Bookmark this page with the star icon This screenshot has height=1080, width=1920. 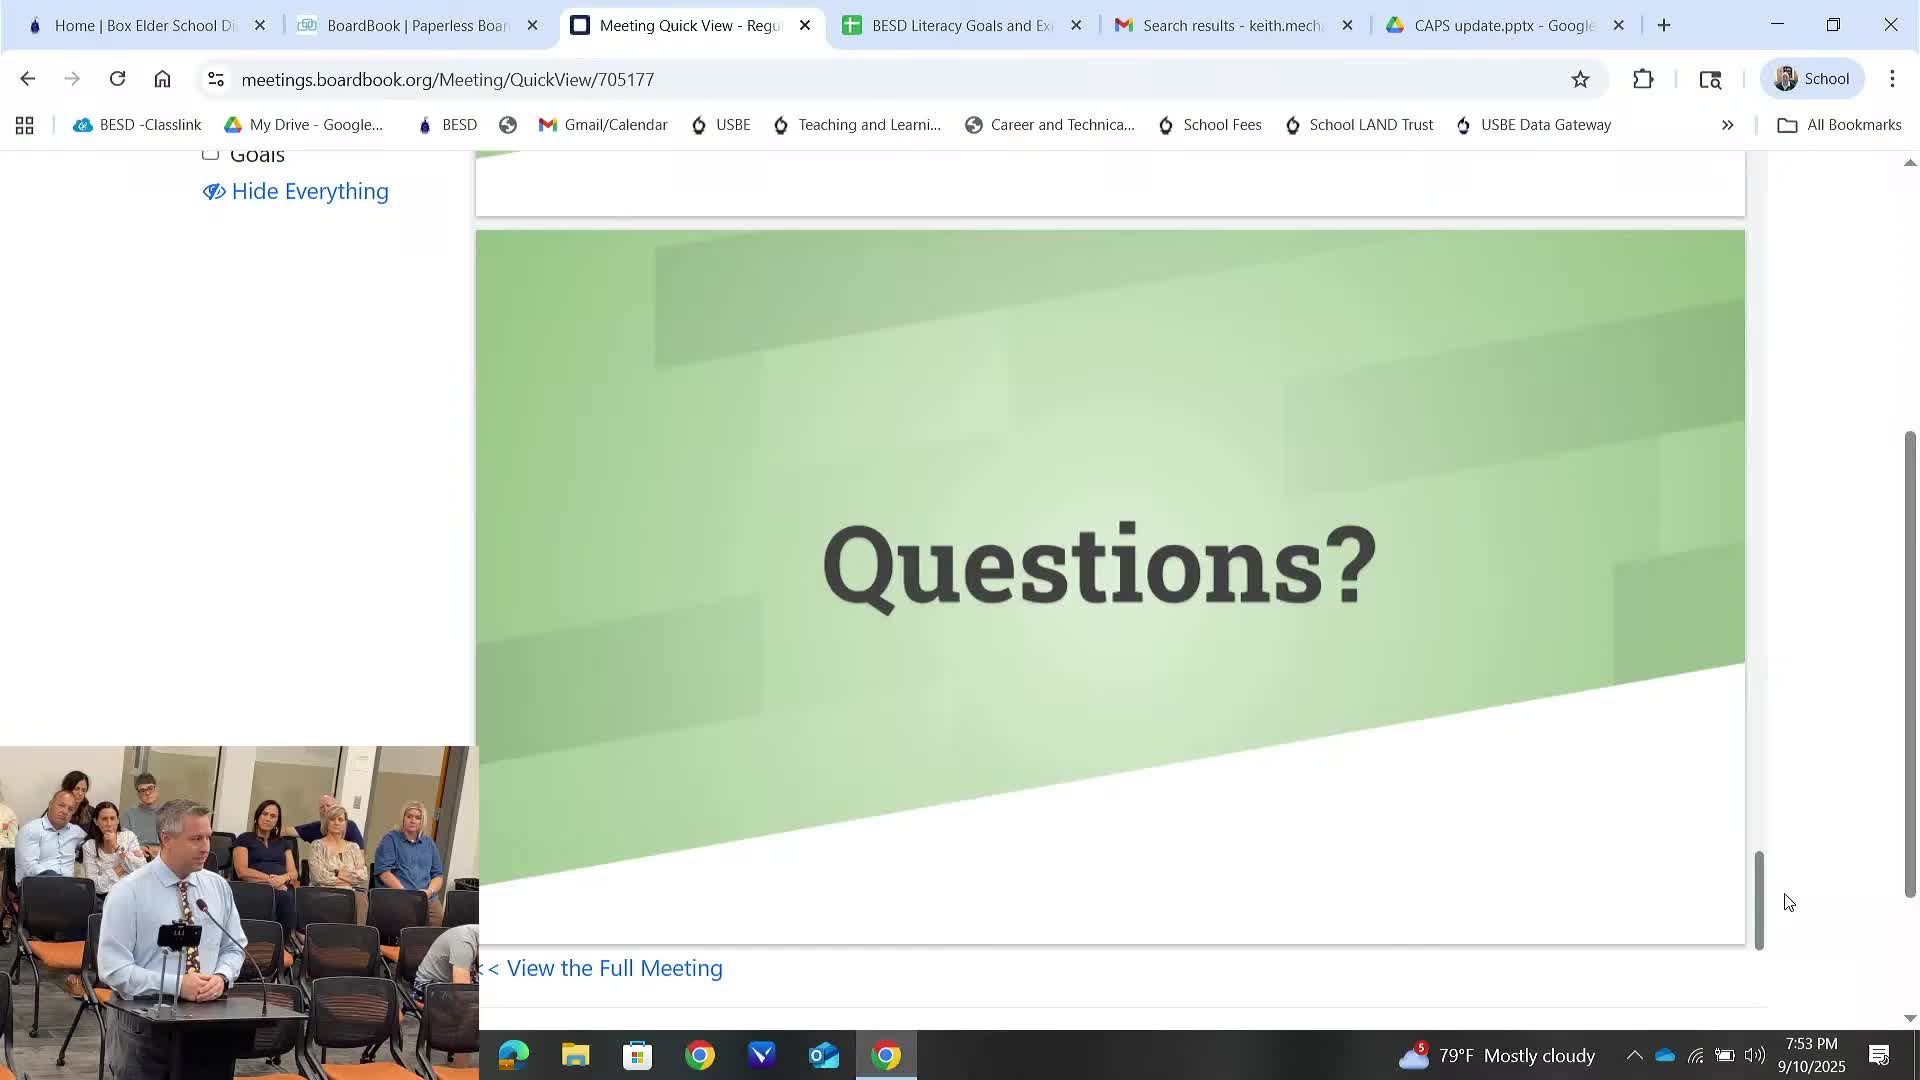click(1580, 79)
